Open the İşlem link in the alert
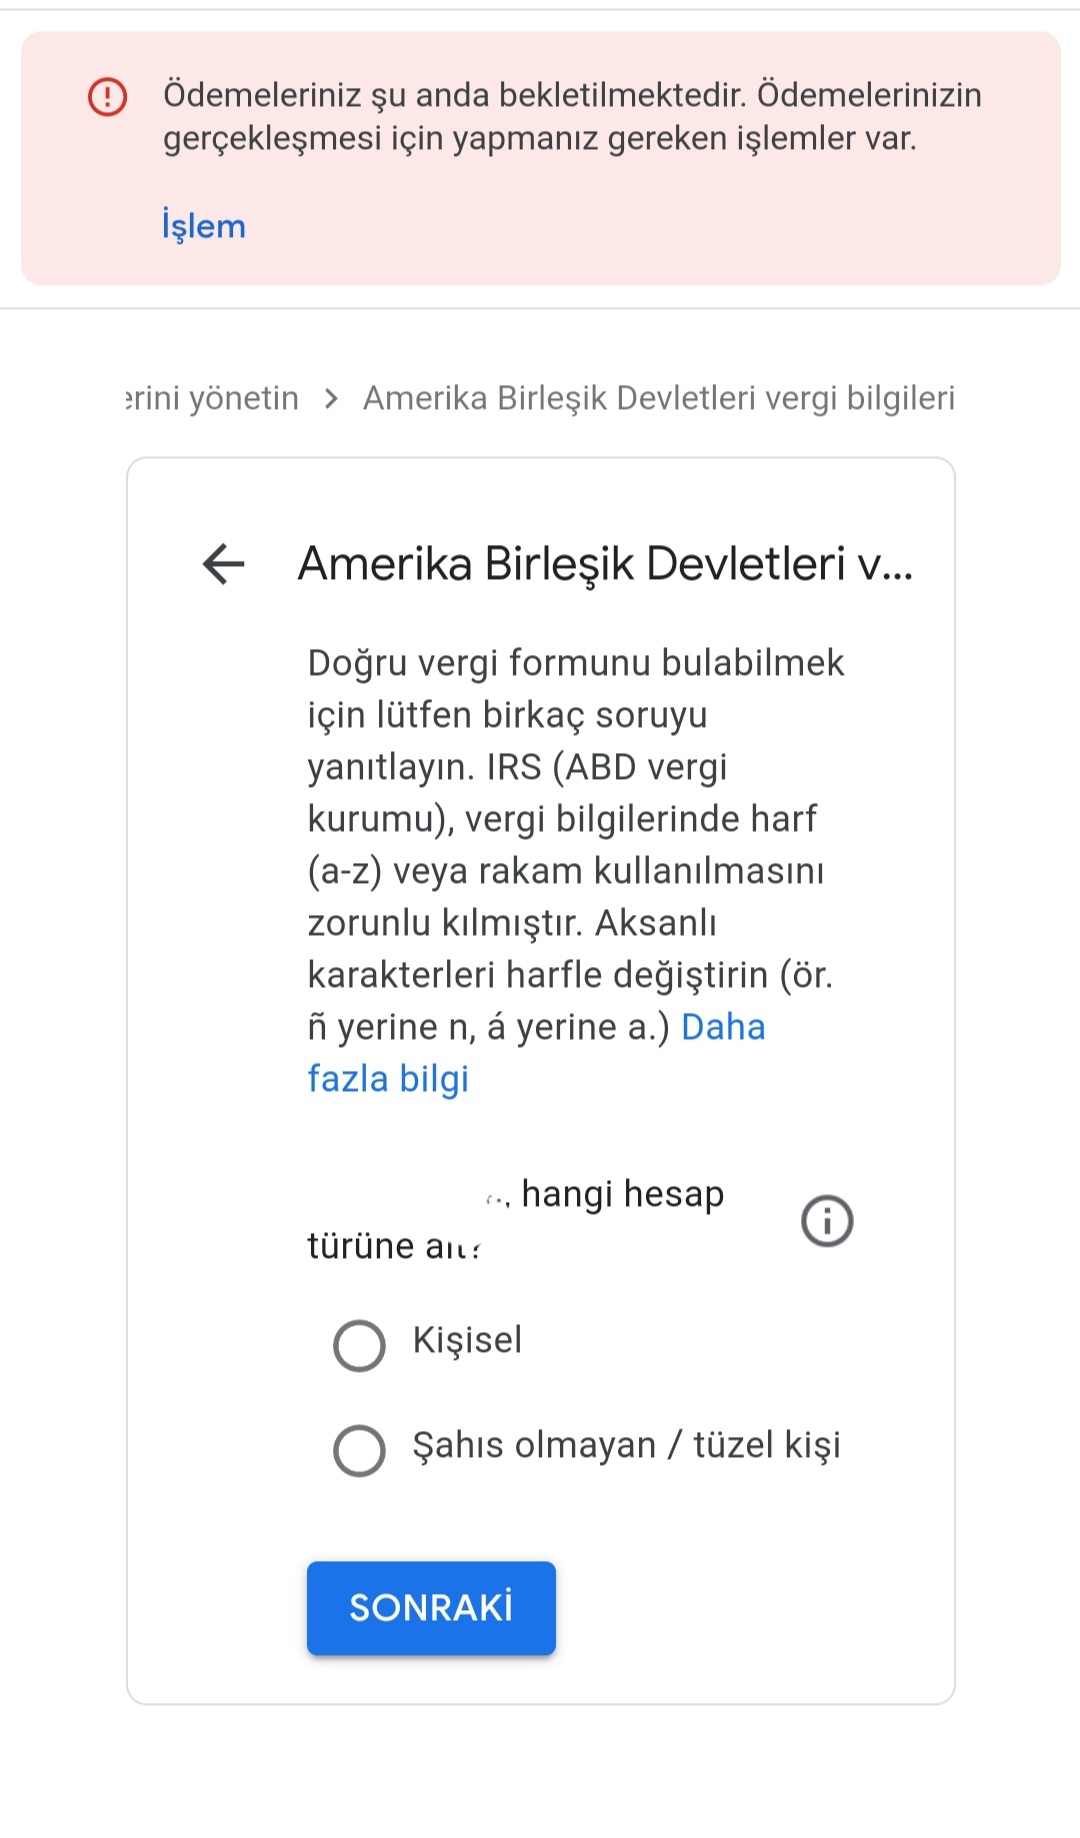The image size is (1080, 1838). (204, 226)
